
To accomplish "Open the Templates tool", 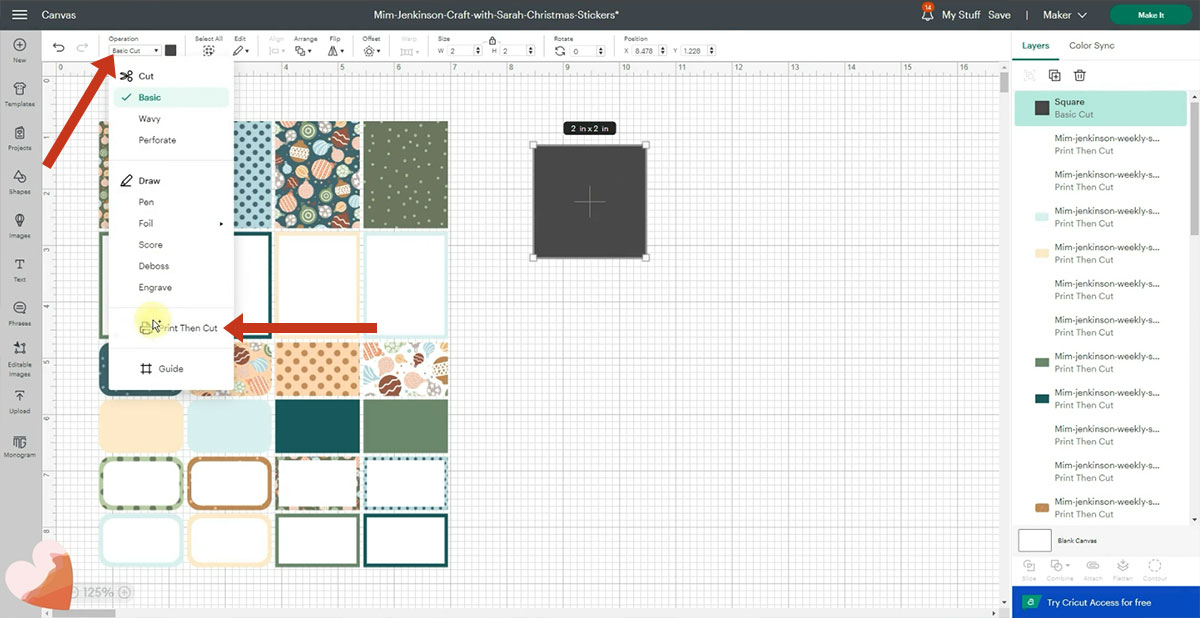I will (19, 93).
